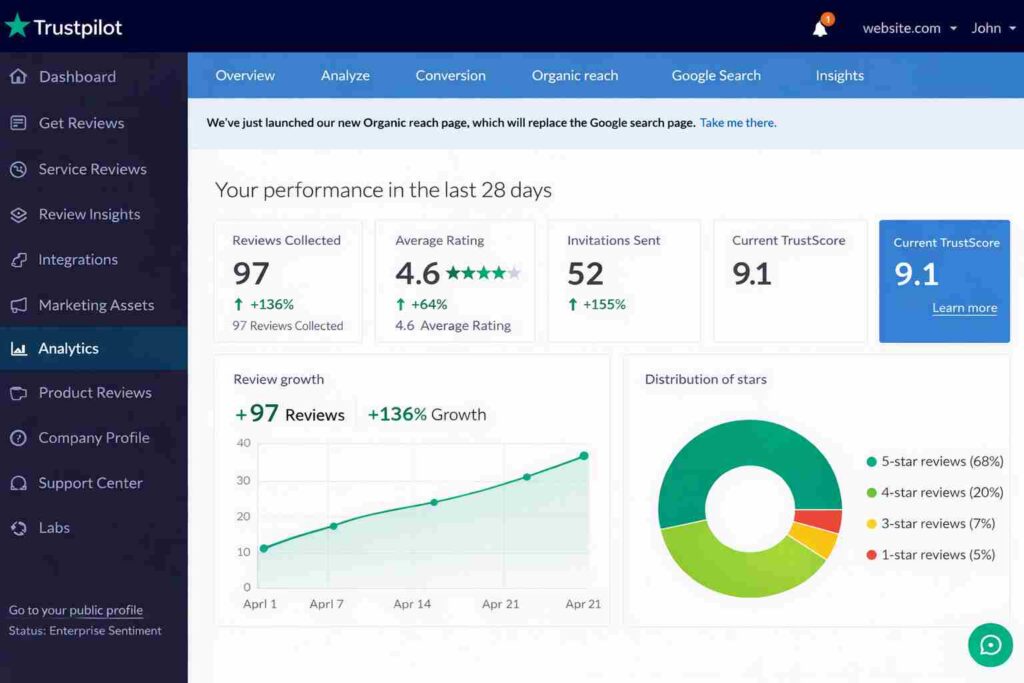Select the Labs sidebar icon
1024x683 pixels.
point(20,528)
